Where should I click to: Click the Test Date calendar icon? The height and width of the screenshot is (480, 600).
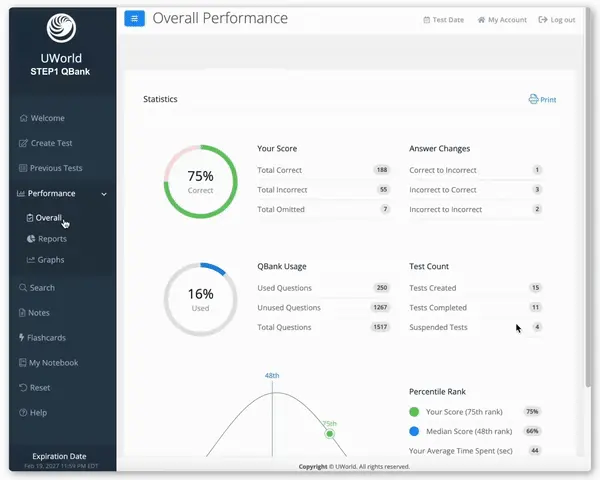coord(427,20)
